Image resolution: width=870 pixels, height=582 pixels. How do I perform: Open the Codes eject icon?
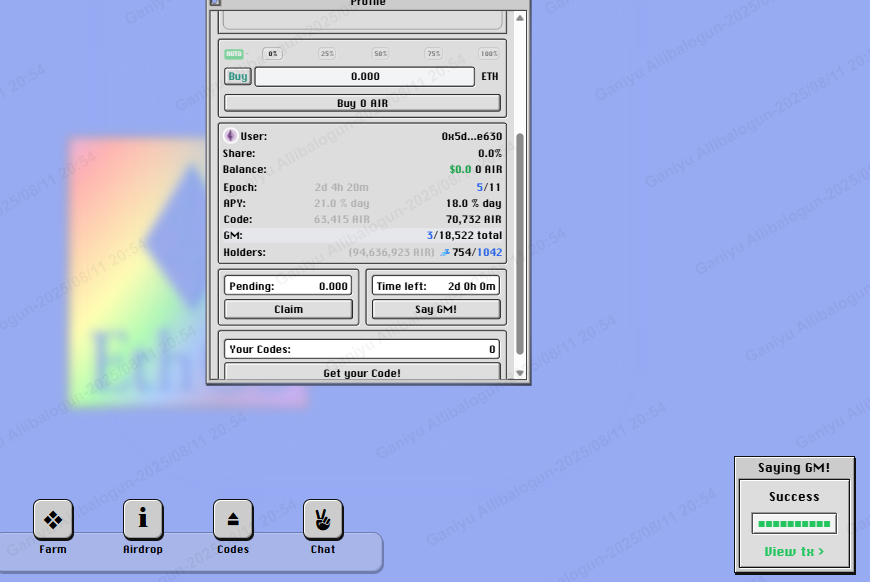tap(233, 520)
